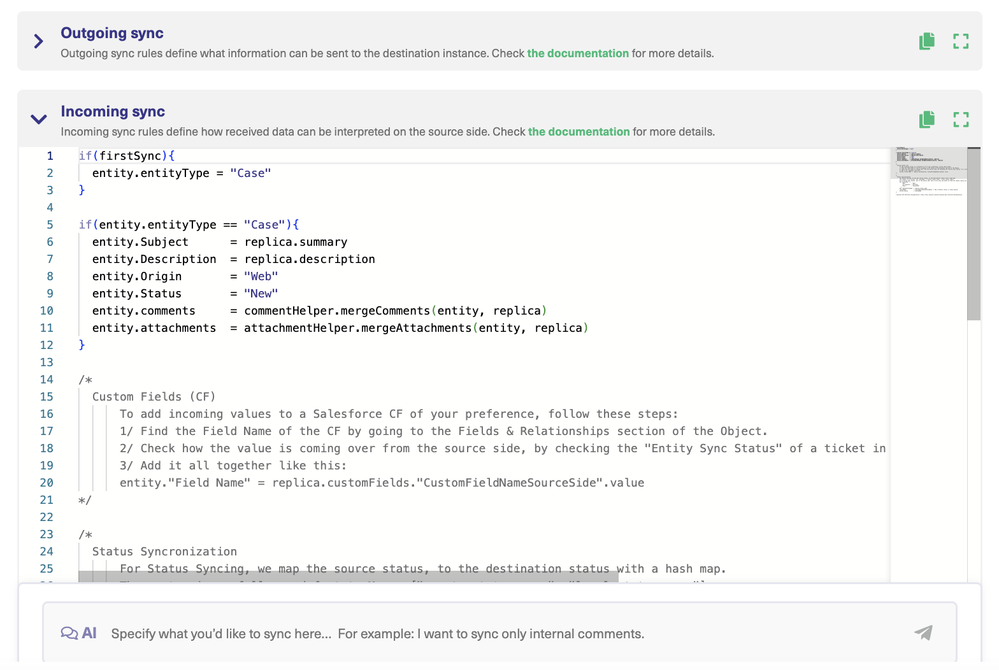Click line number 14 in the gutter
This screenshot has height=670, width=999.
[47, 380]
